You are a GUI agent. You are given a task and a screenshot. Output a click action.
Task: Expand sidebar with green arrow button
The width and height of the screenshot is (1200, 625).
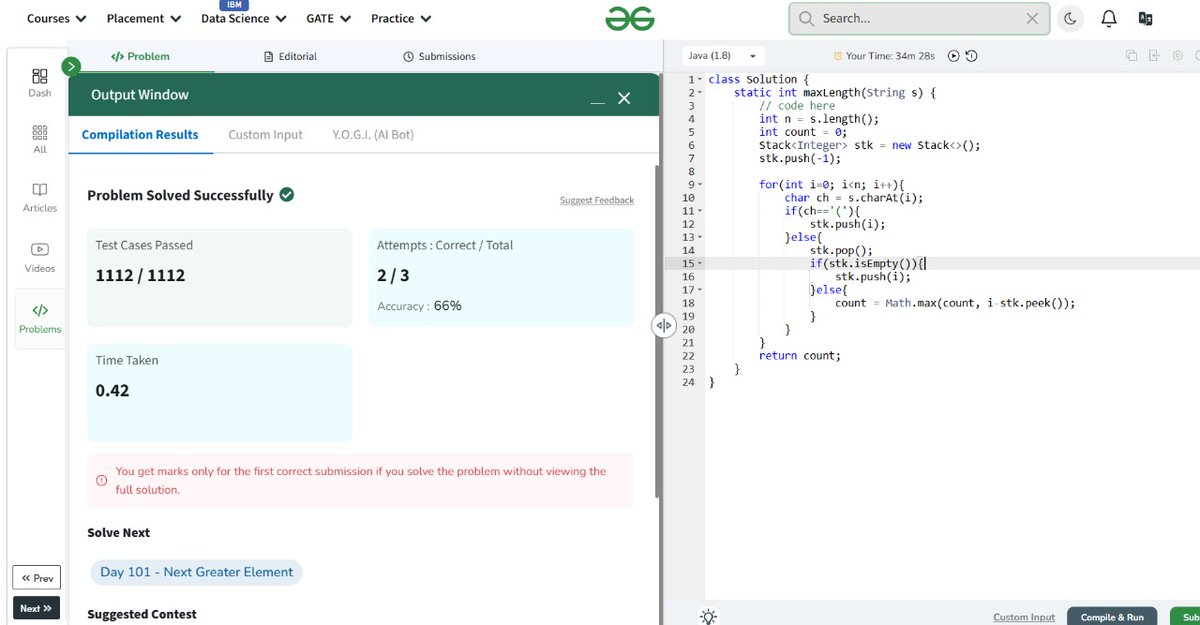click(71, 66)
